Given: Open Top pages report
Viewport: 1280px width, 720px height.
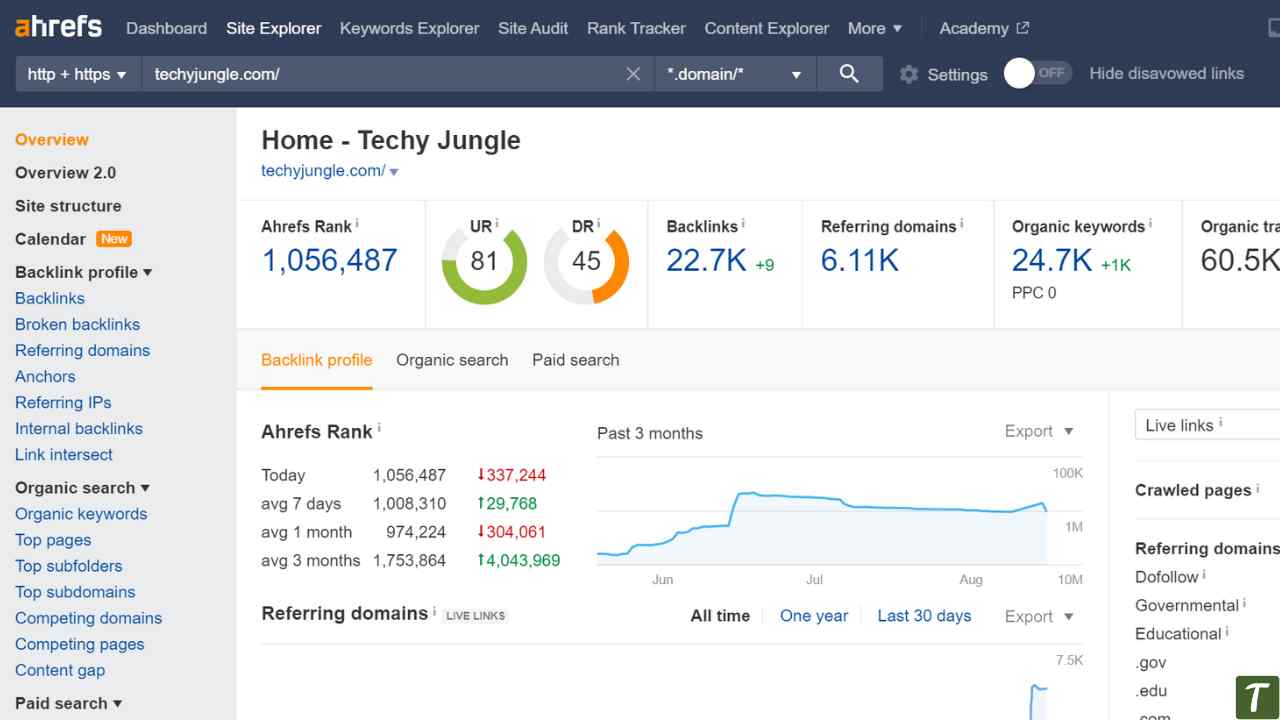Looking at the screenshot, I should (x=53, y=540).
